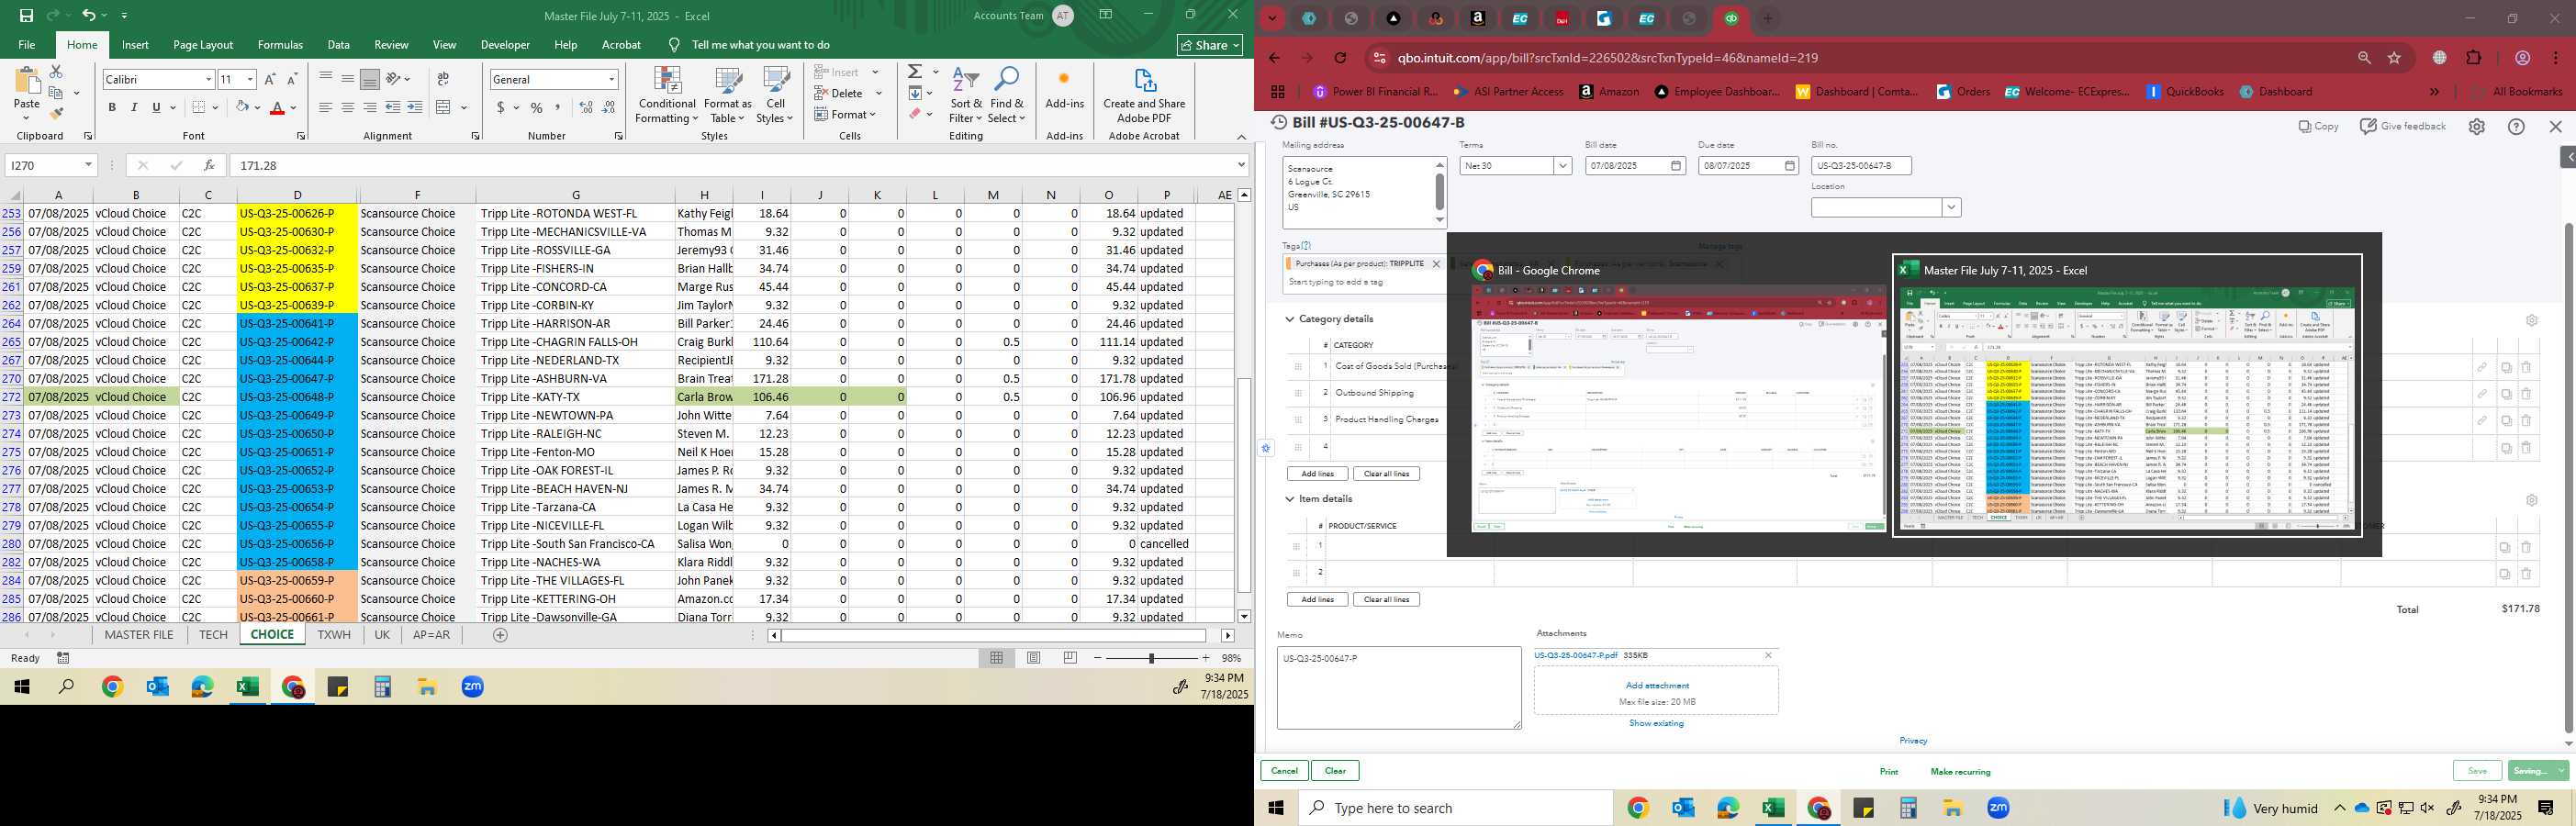Open the Font name Calibri dropdown
Screen dimensions: 2576x826
click(x=208, y=79)
